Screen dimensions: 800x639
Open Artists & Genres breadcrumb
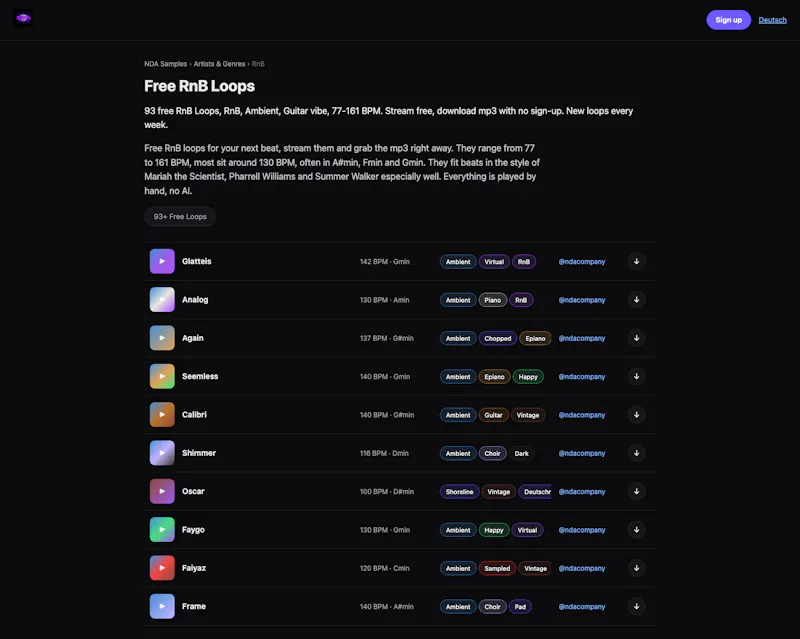(219, 64)
